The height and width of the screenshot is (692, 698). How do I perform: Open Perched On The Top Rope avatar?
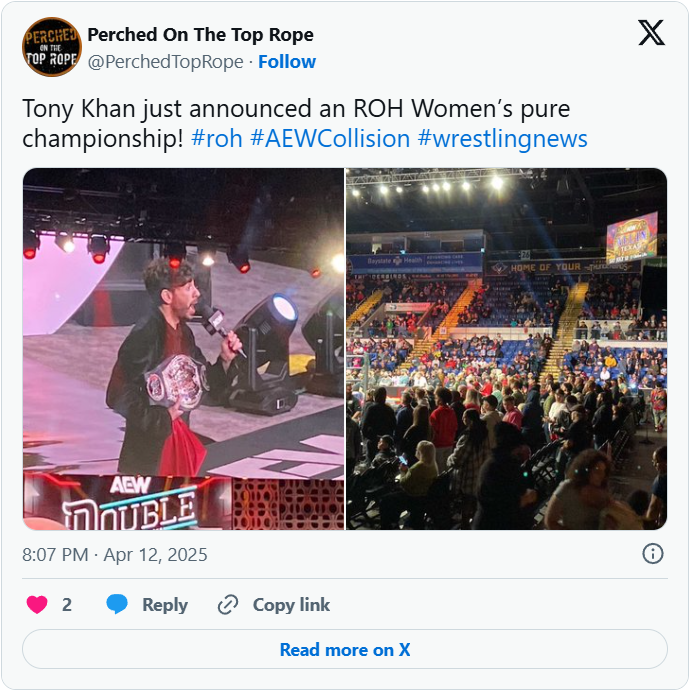52,47
